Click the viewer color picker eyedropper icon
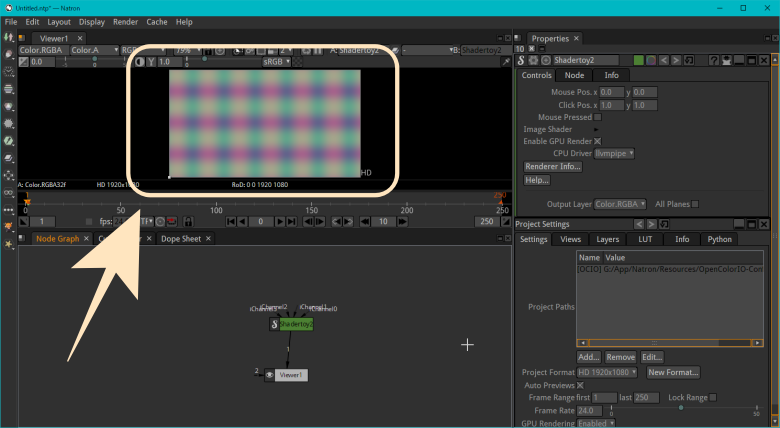 tap(506, 62)
